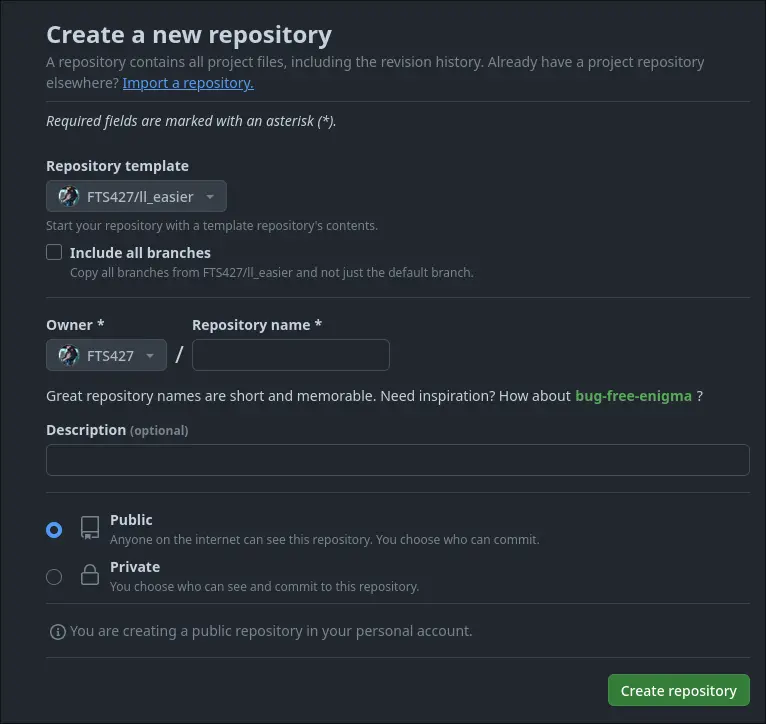
Task: Click the info icon beside the public repository notice
Action: (x=57, y=632)
